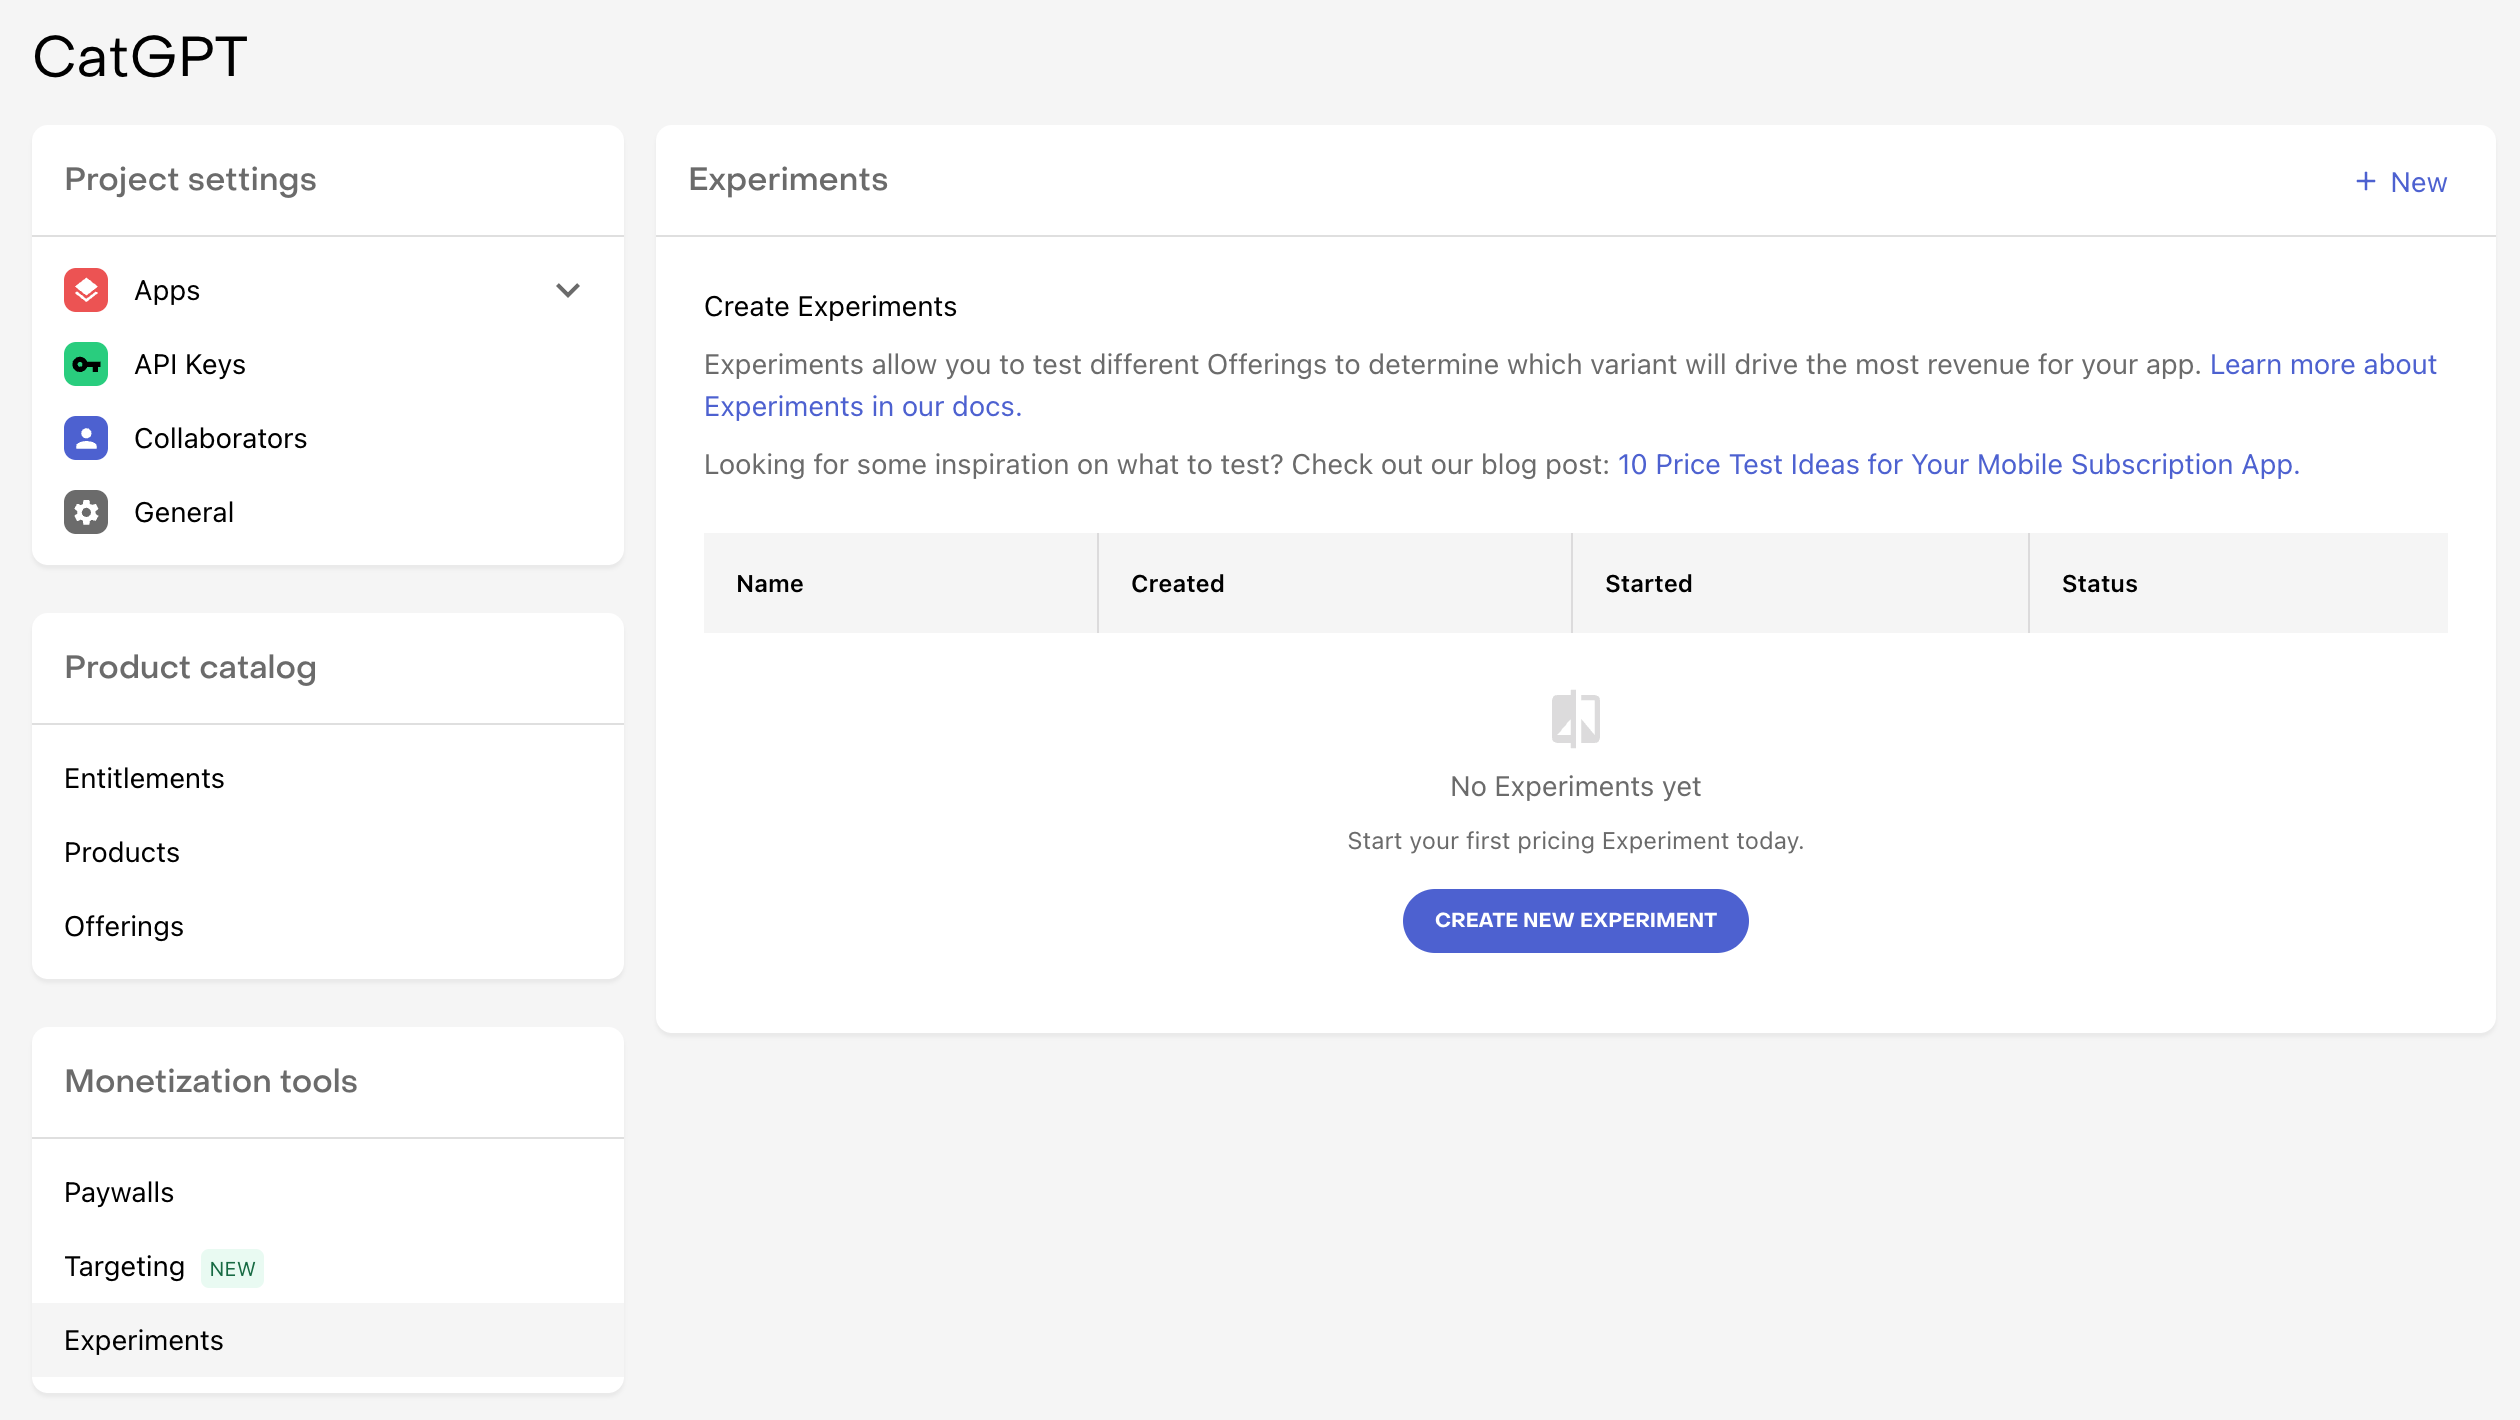This screenshot has height=1420, width=2520.
Task: Click the Create New Experiment button
Action: [x=1575, y=920]
